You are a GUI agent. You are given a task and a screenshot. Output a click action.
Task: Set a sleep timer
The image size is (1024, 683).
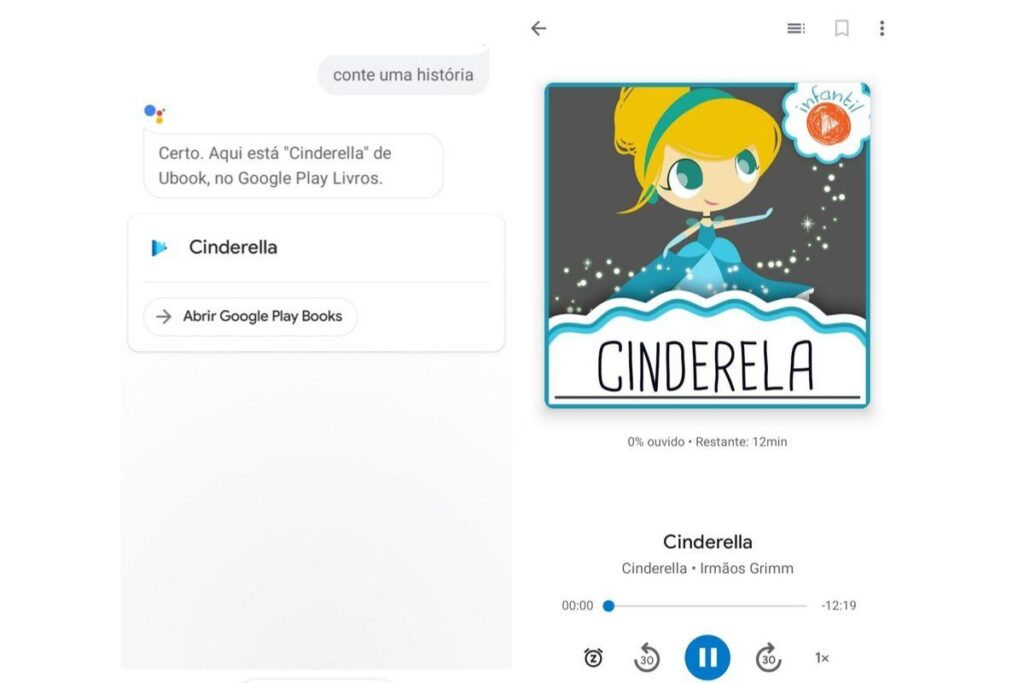(x=593, y=657)
